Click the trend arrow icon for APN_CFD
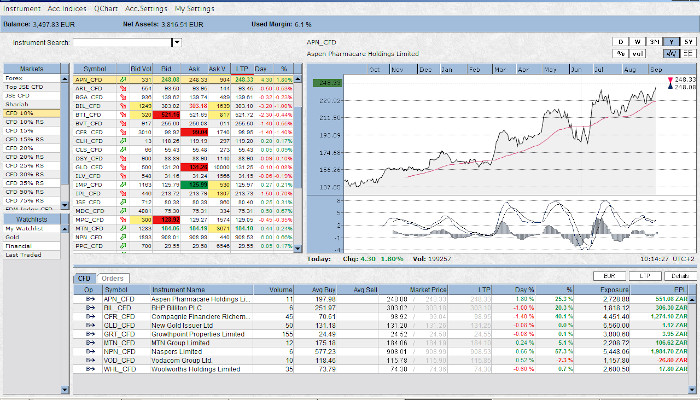Screen dimensions: 700x400 point(122,77)
